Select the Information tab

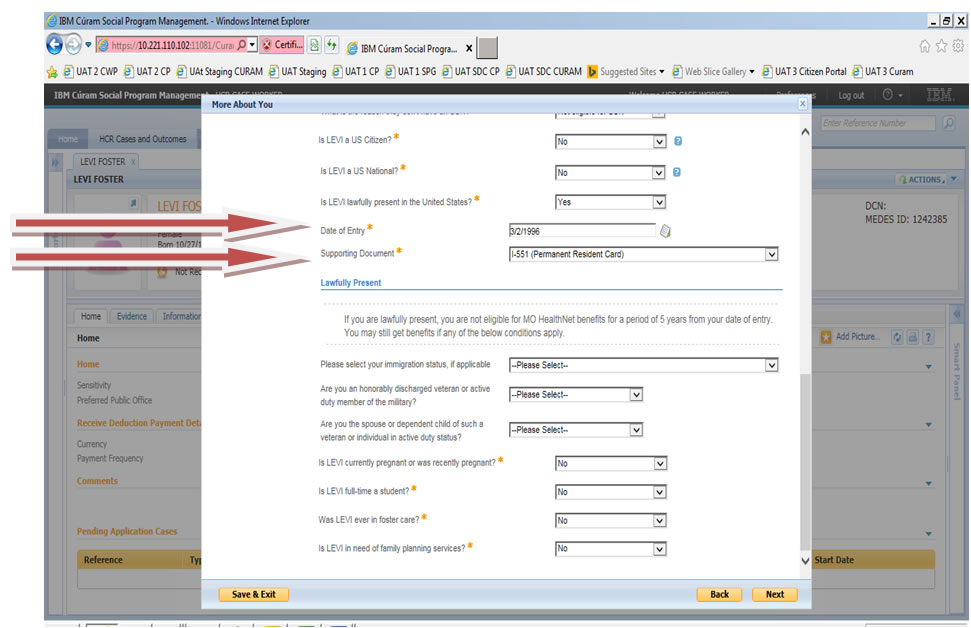[x=180, y=316]
